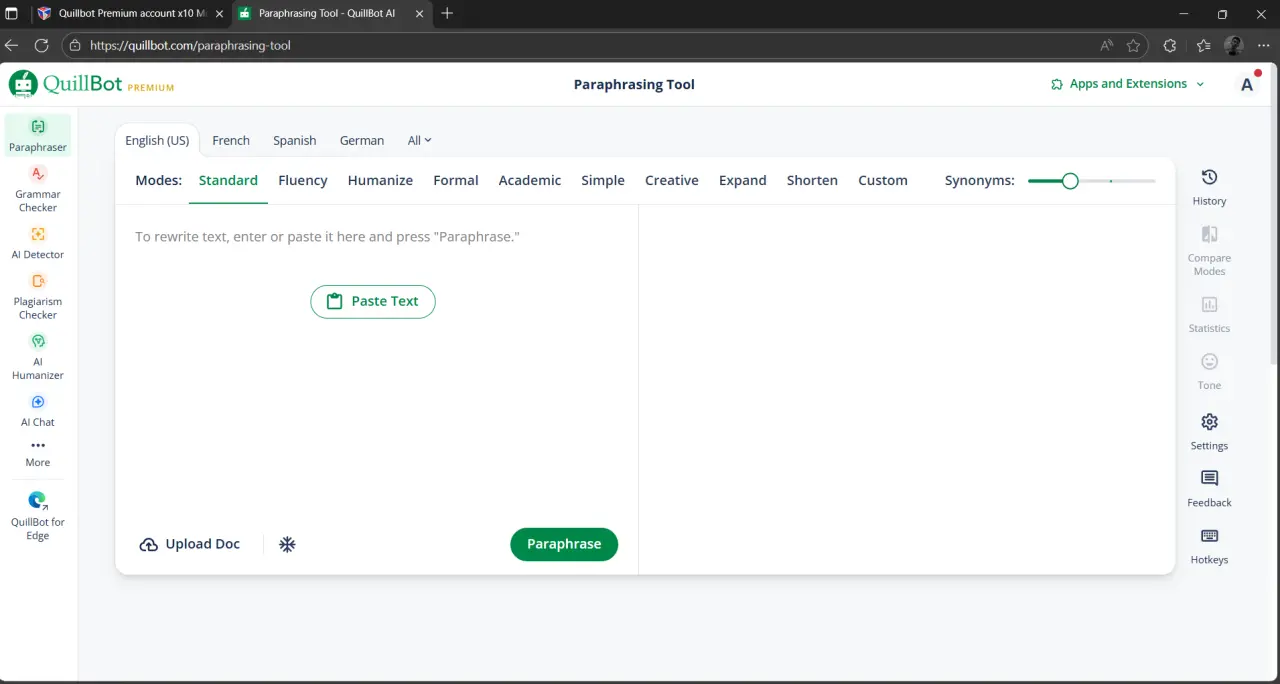Open the Plagiarism Checker tool
The width and height of the screenshot is (1280, 684).
[x=38, y=296]
